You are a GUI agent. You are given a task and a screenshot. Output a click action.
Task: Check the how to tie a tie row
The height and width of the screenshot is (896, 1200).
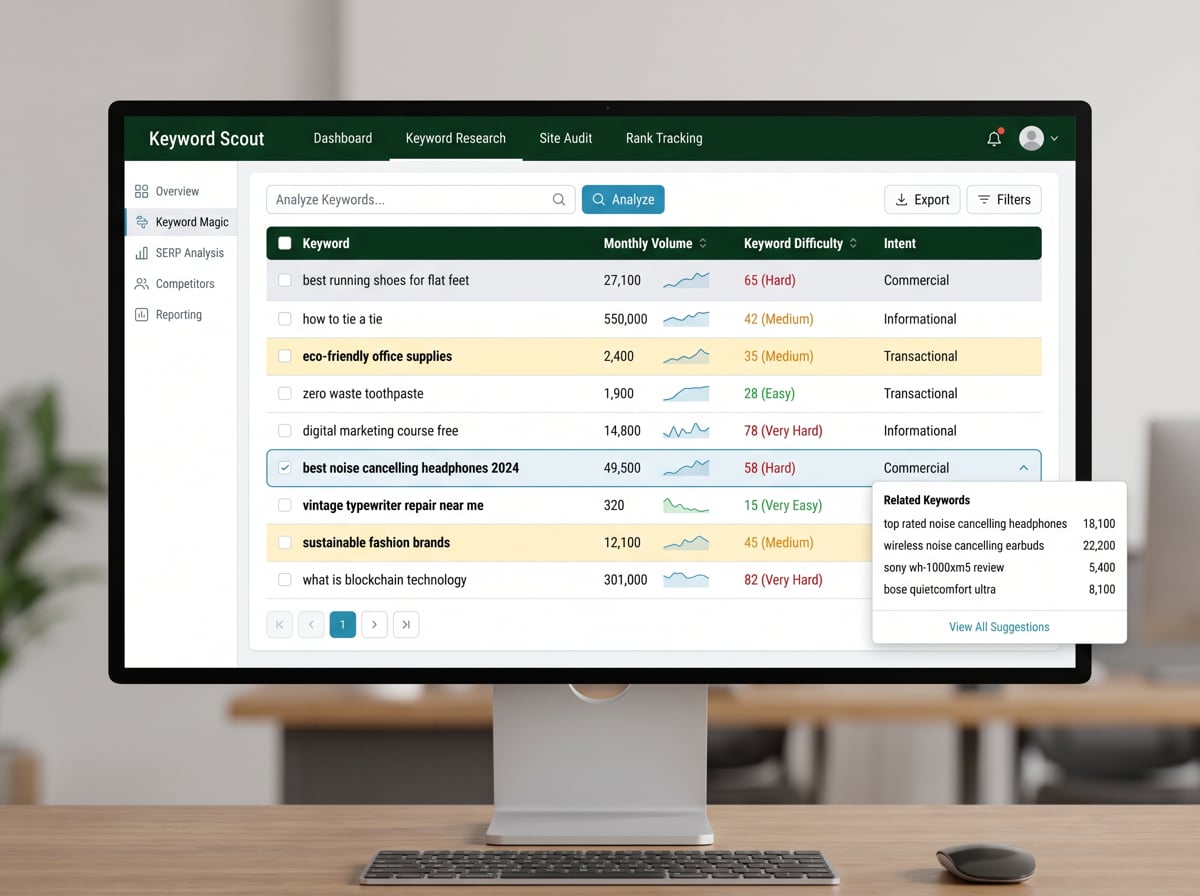click(x=285, y=319)
